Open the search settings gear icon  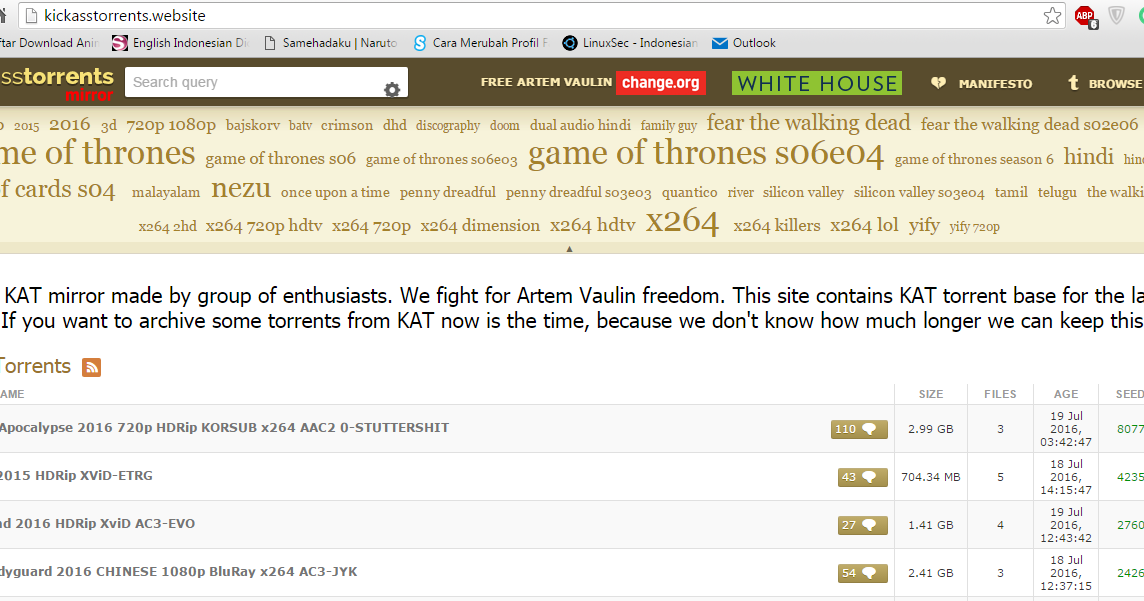click(392, 89)
